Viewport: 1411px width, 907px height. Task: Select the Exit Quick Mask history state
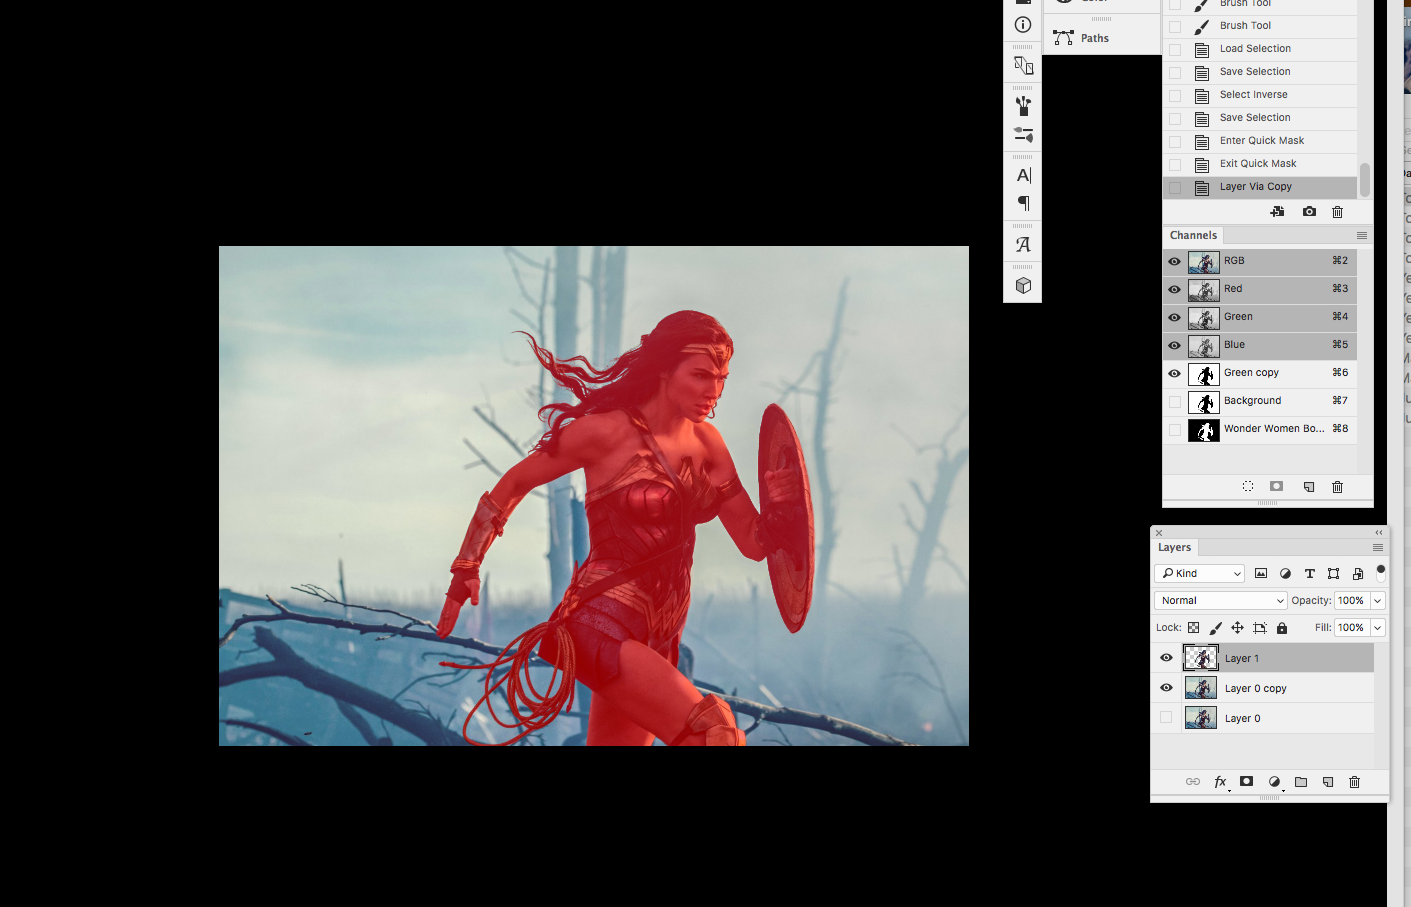click(x=1260, y=164)
